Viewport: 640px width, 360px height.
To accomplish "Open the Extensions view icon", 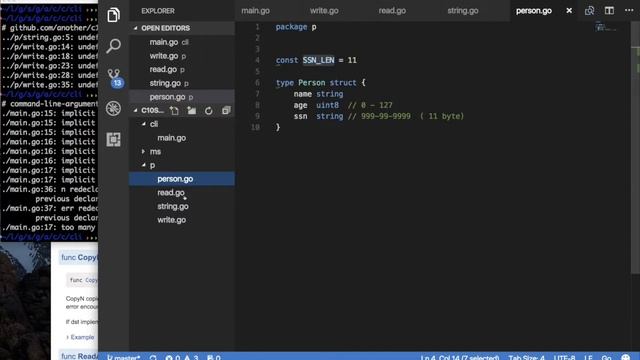I will pyautogui.click(x=113, y=140).
